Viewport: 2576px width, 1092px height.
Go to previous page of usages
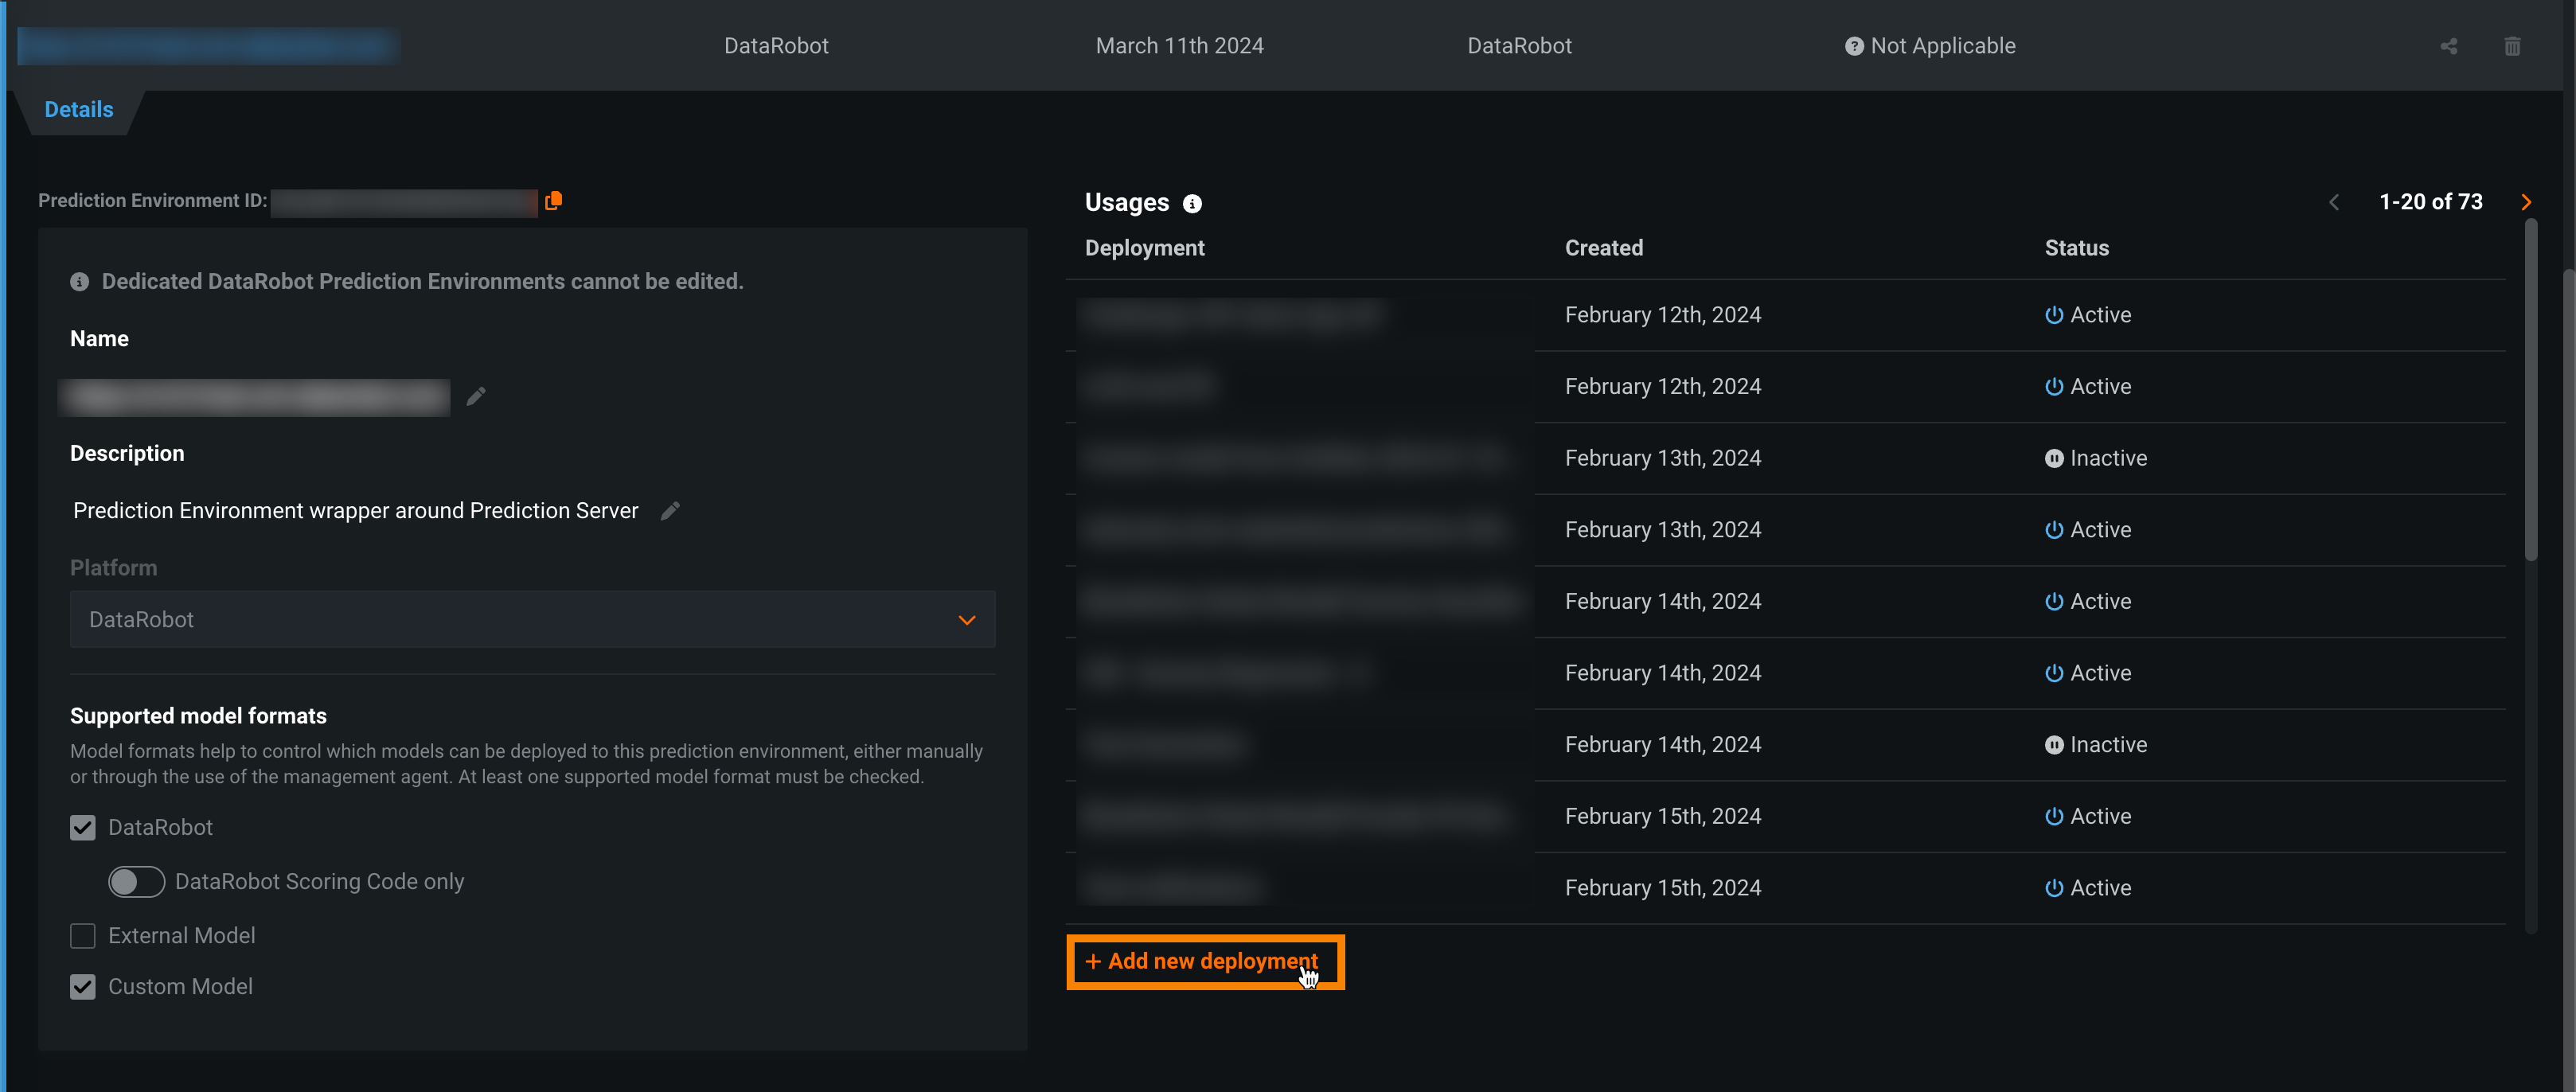point(2334,202)
